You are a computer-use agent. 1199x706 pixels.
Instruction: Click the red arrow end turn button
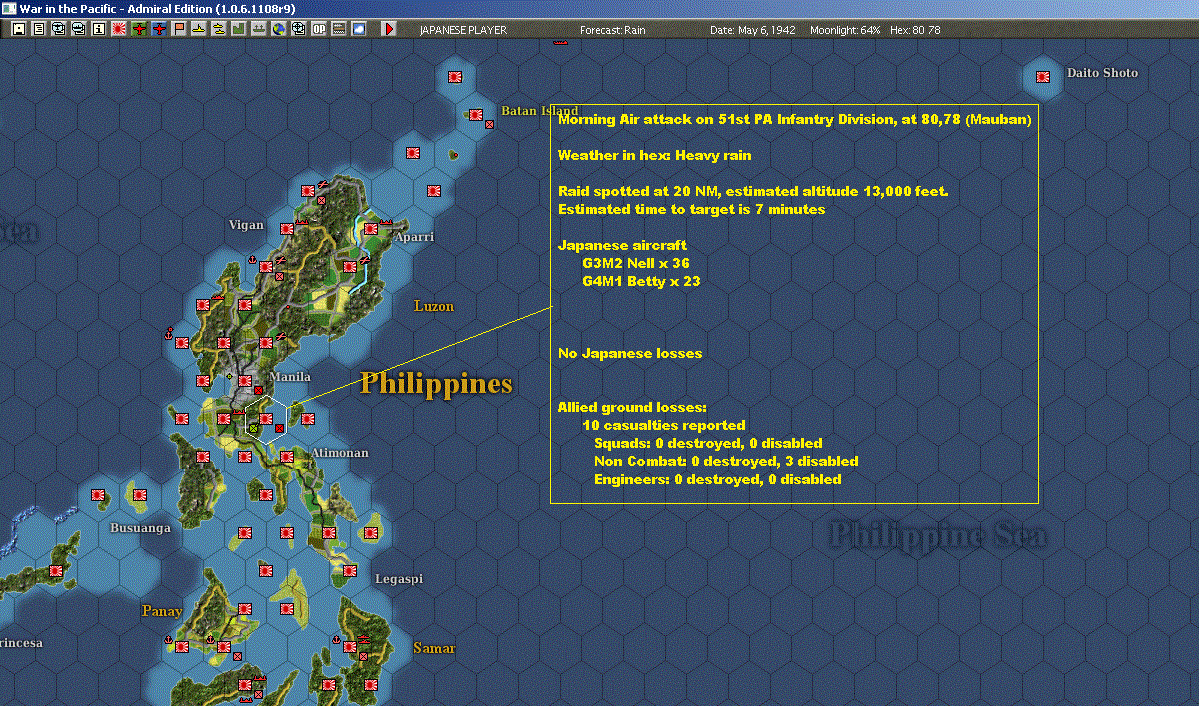tap(388, 29)
